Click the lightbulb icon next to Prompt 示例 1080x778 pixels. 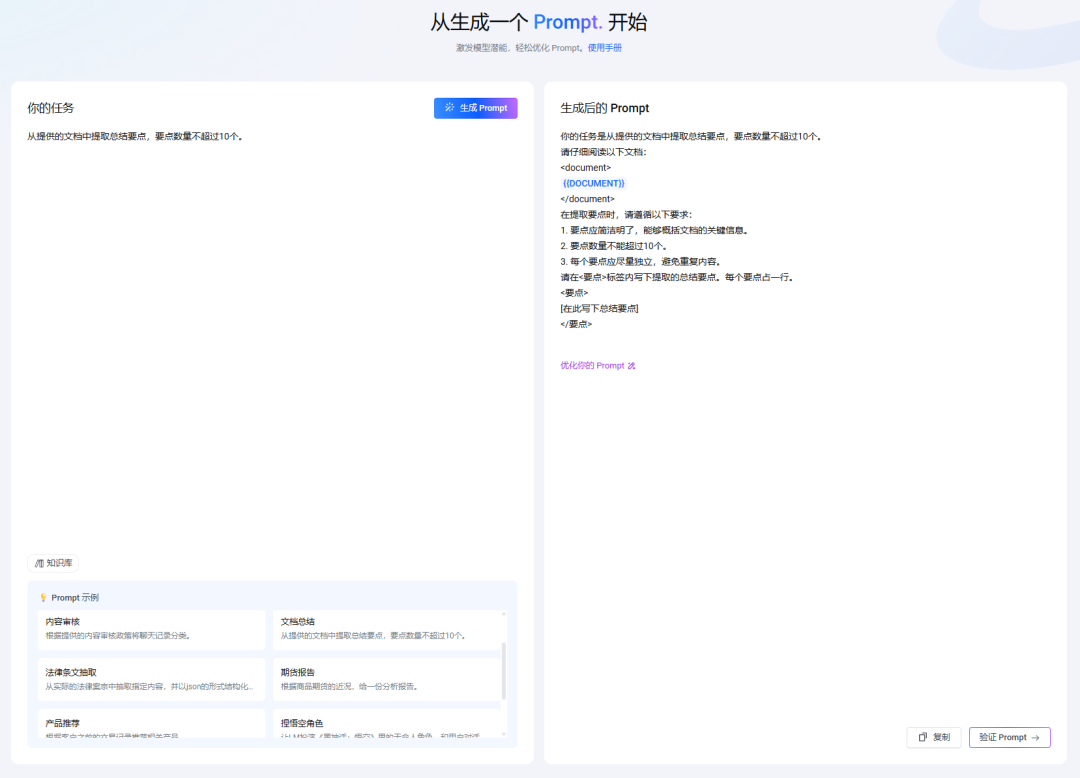42,597
